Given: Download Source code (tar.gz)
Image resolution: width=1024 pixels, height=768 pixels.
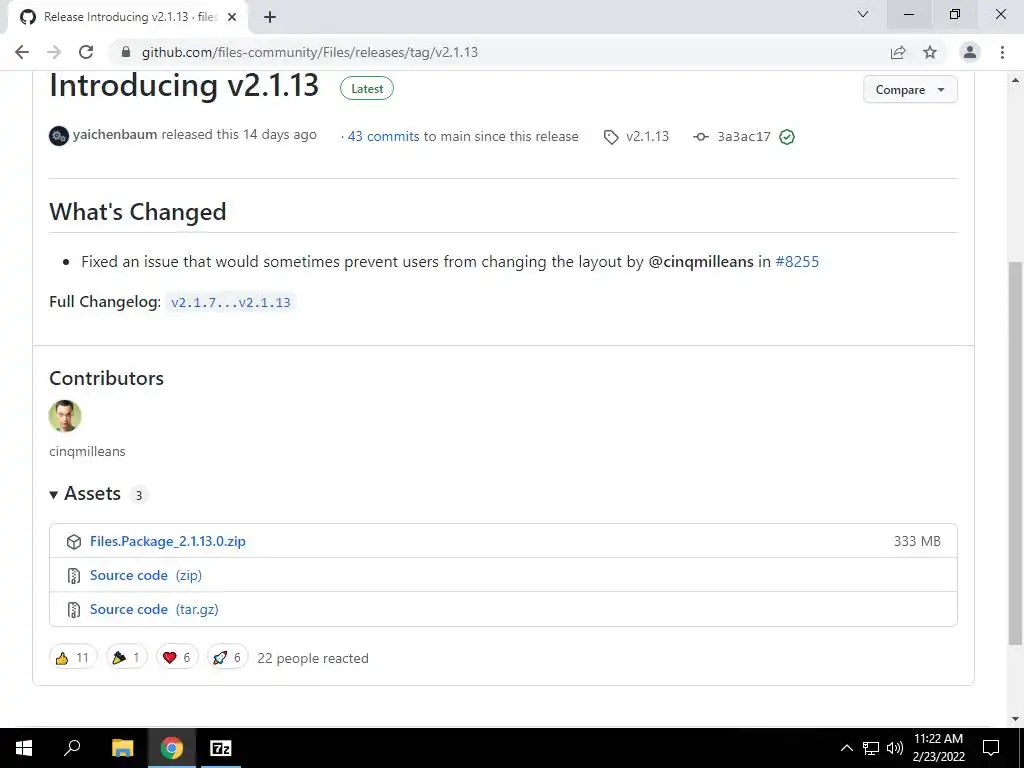Looking at the screenshot, I should 154,609.
